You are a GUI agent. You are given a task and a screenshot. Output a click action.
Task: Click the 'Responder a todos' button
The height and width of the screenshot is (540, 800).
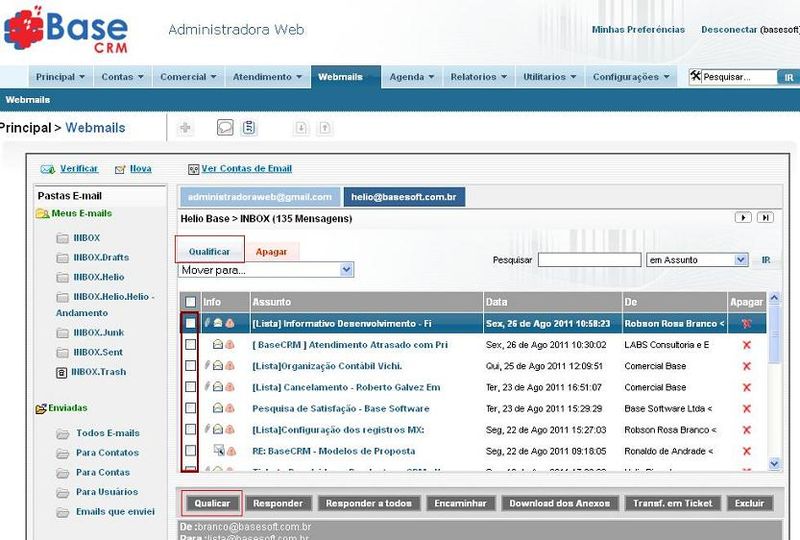point(369,503)
